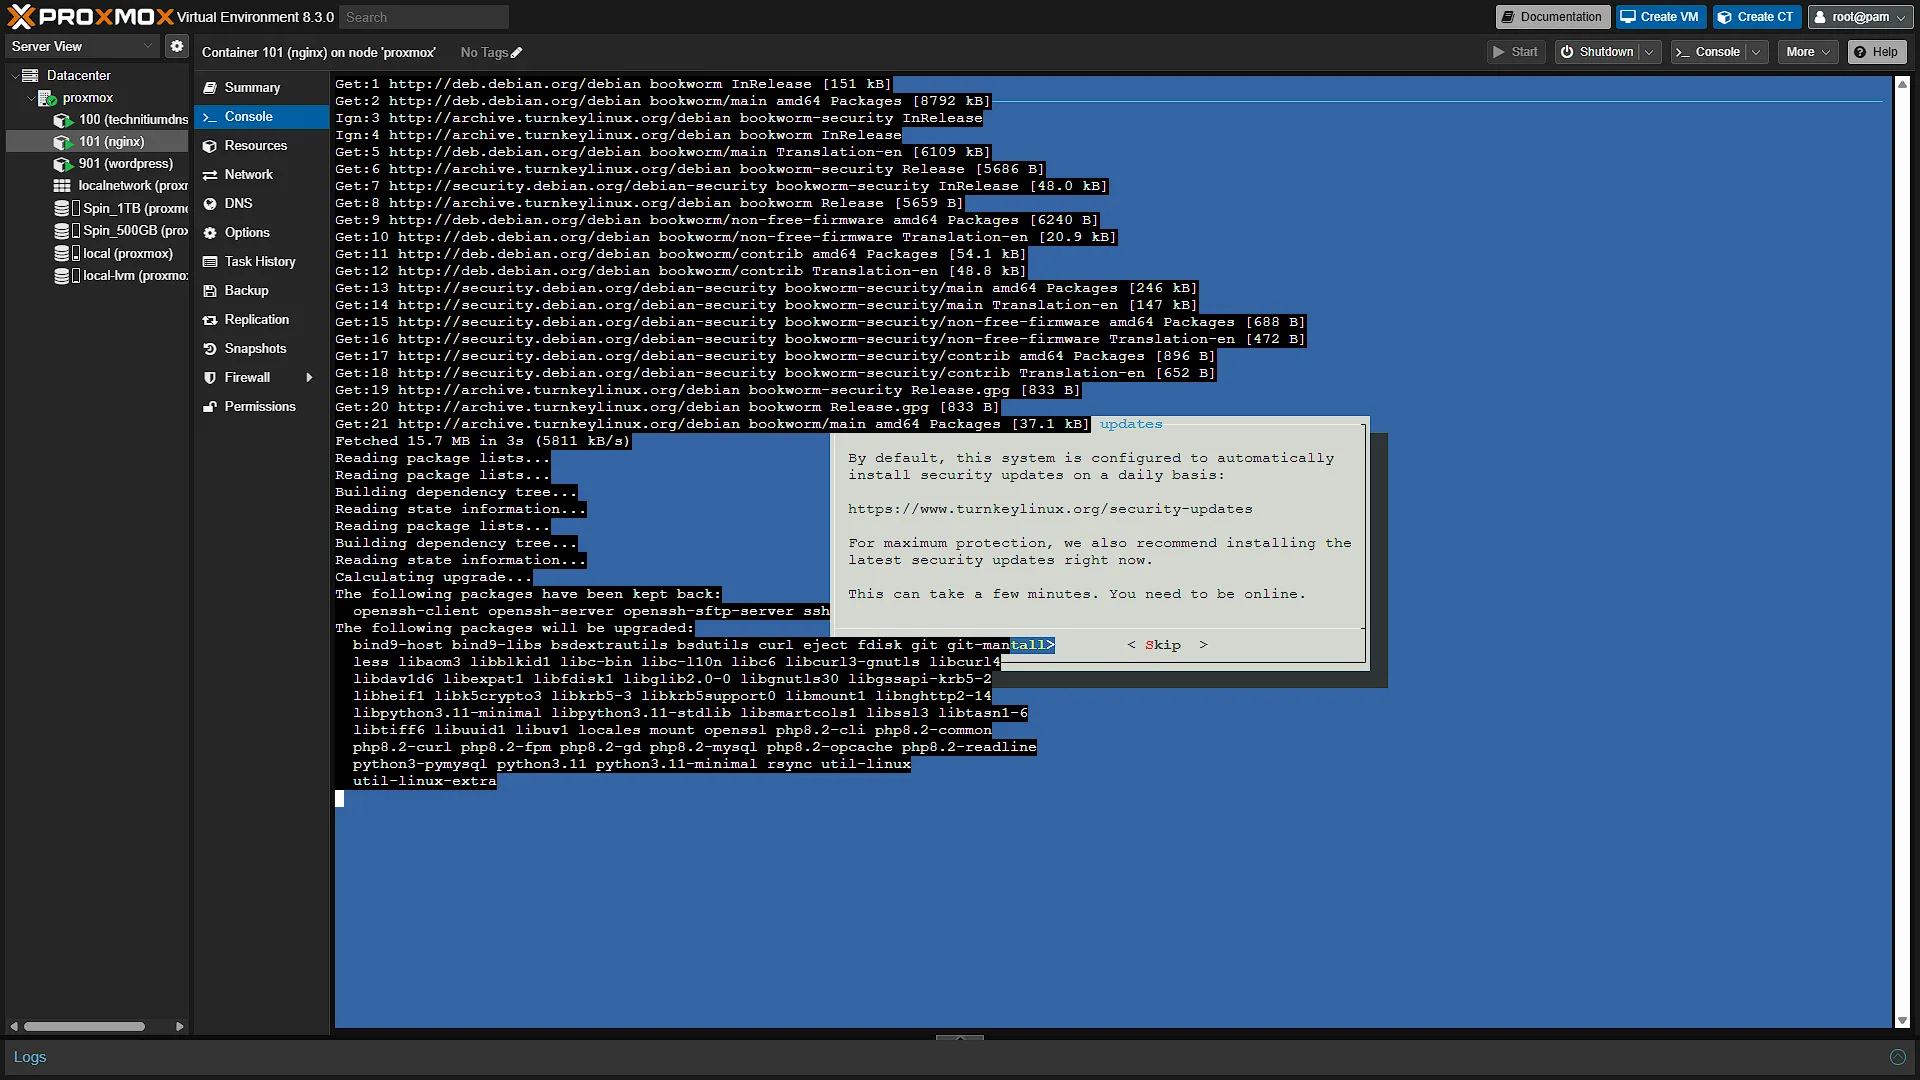Open localnetwork SDN zone entry
This screenshot has height=1080, width=1920.
coord(132,186)
